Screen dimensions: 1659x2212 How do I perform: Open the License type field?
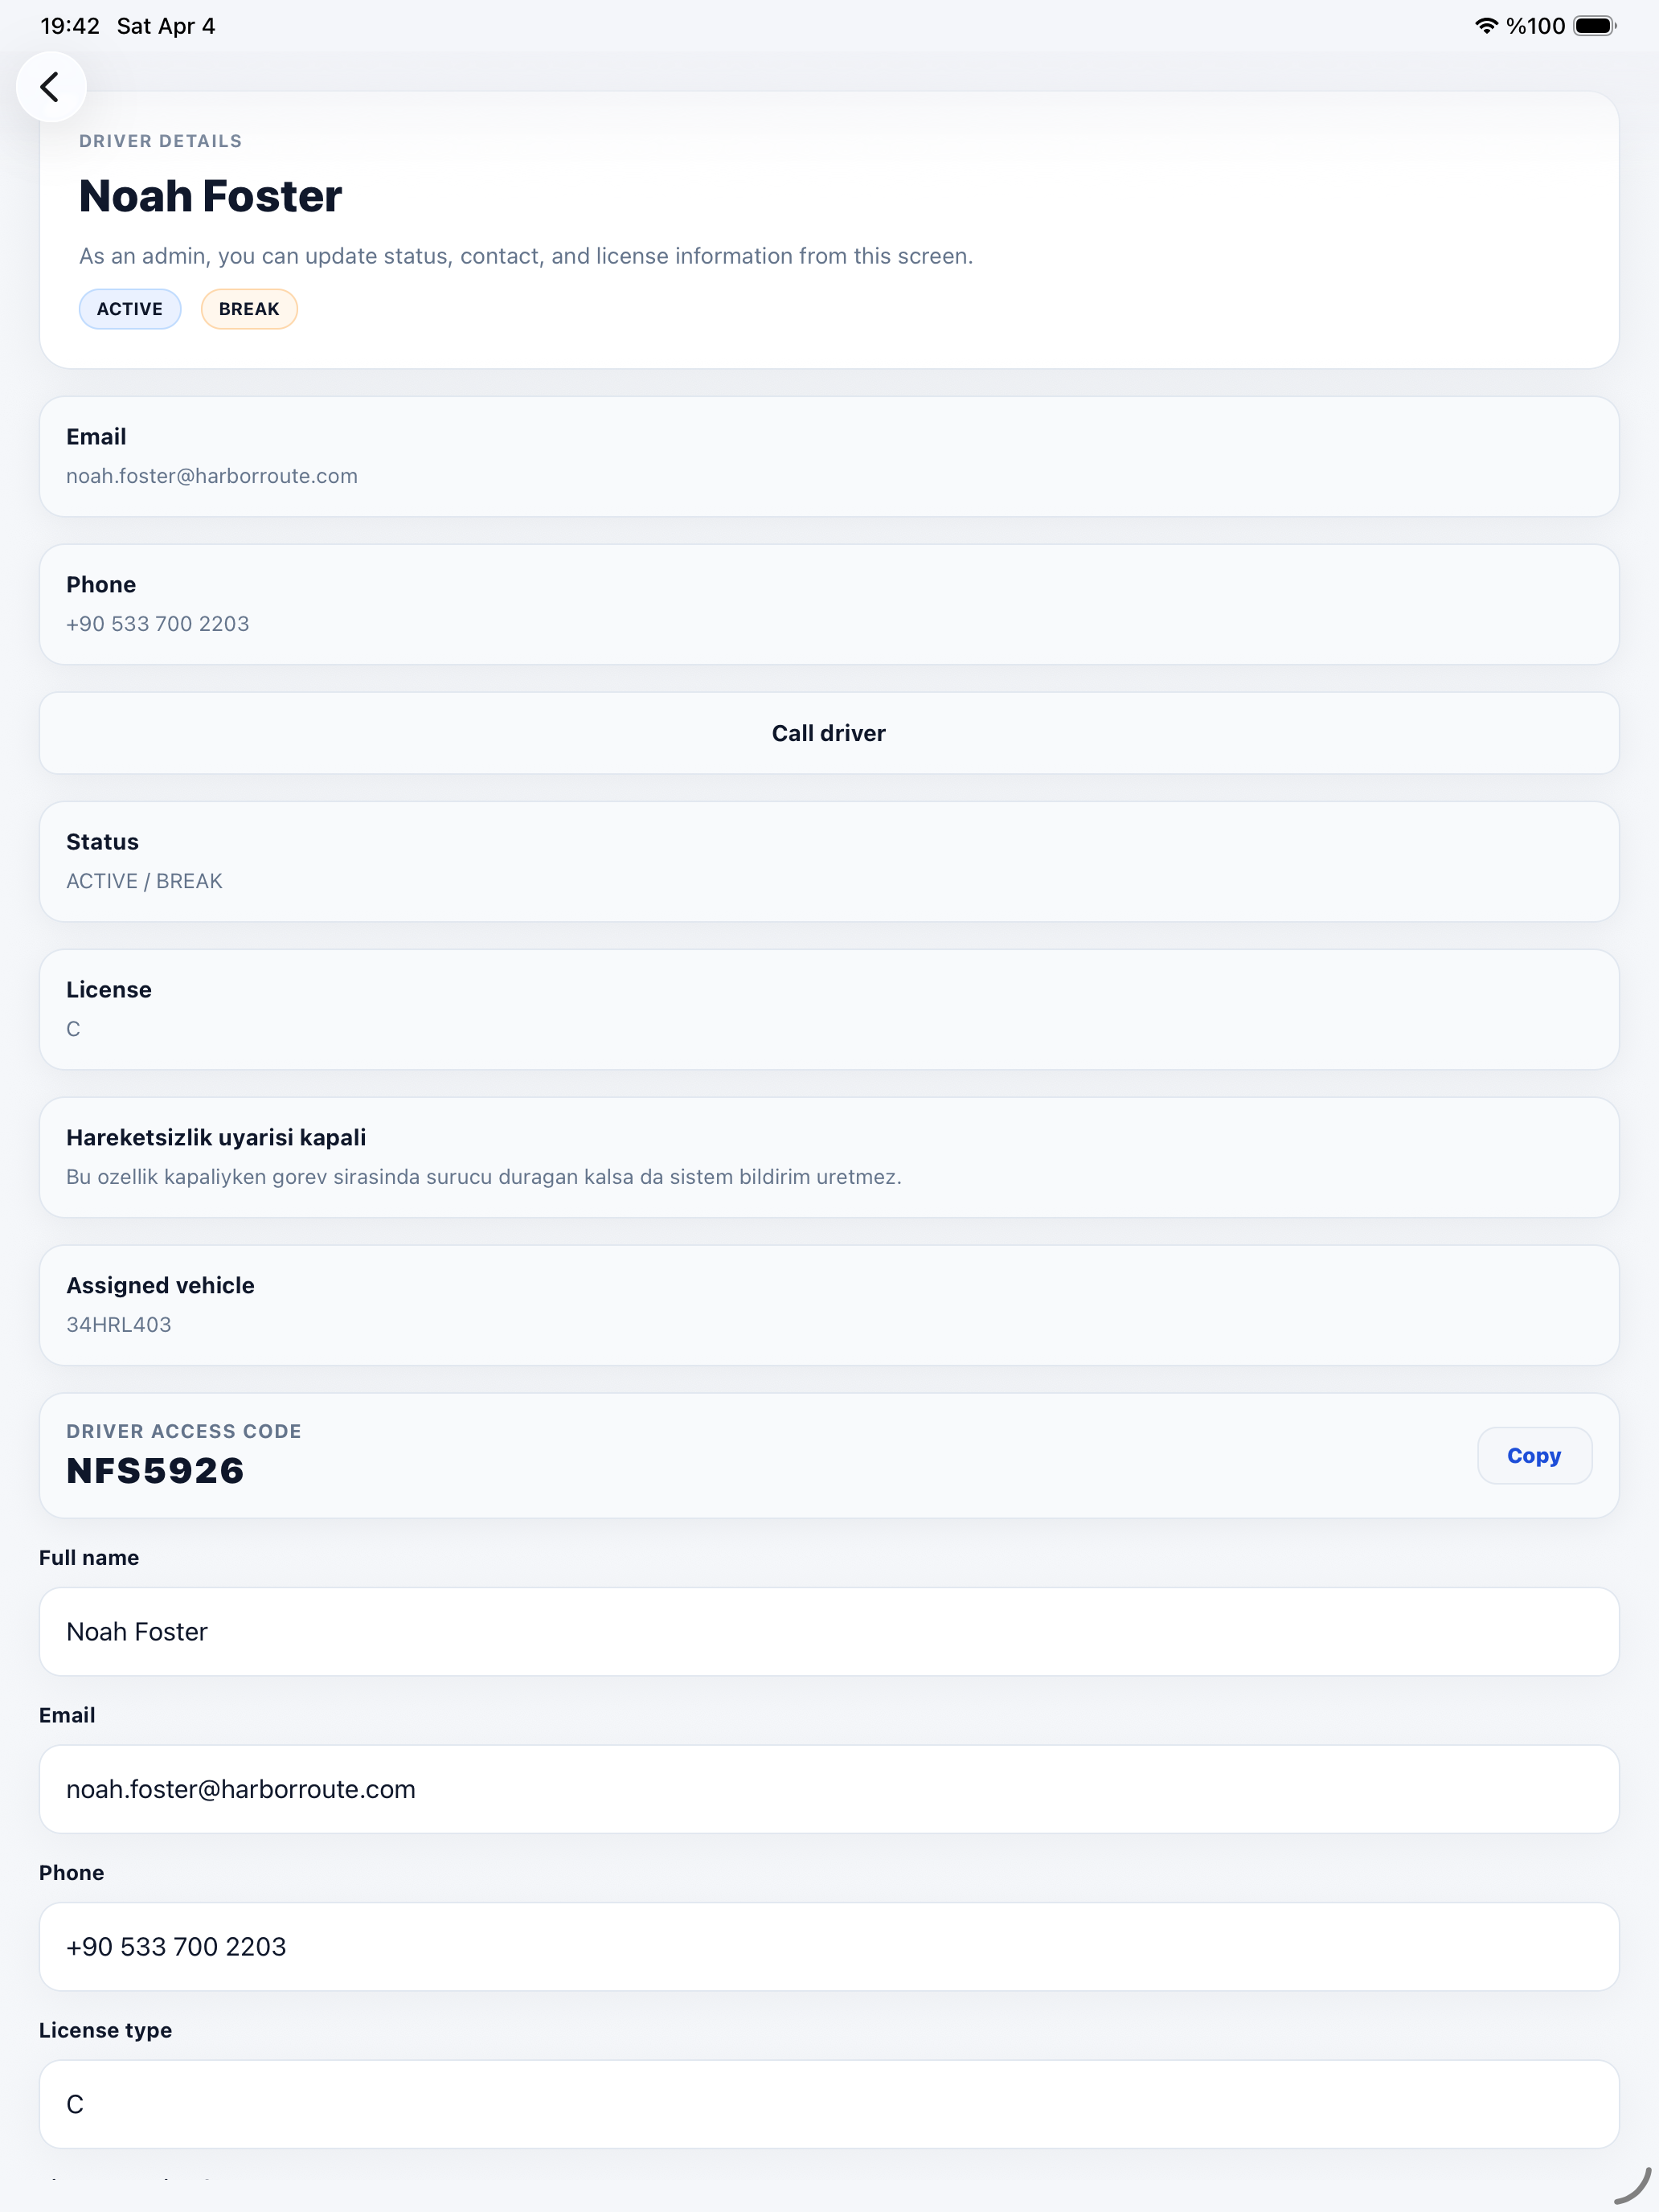pos(829,2104)
